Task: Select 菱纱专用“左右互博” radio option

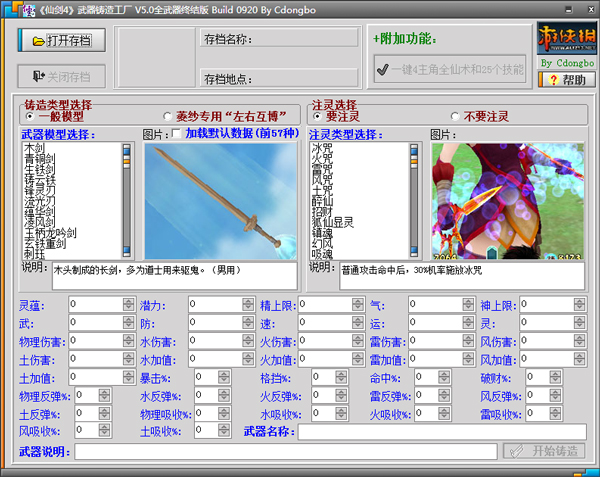Action: point(168,117)
